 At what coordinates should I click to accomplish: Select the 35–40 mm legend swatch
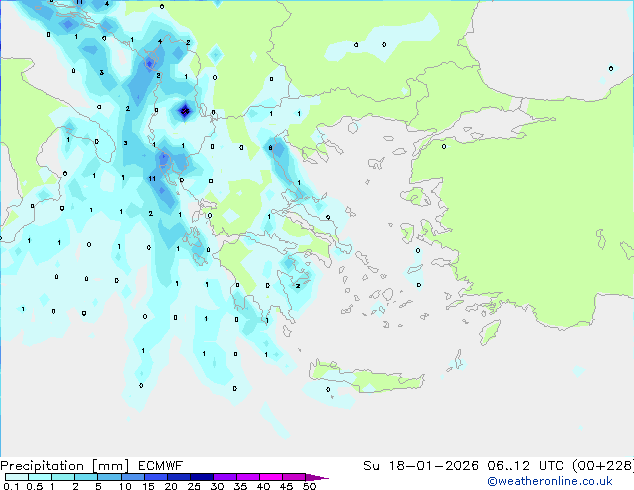pyautogui.click(x=248, y=477)
